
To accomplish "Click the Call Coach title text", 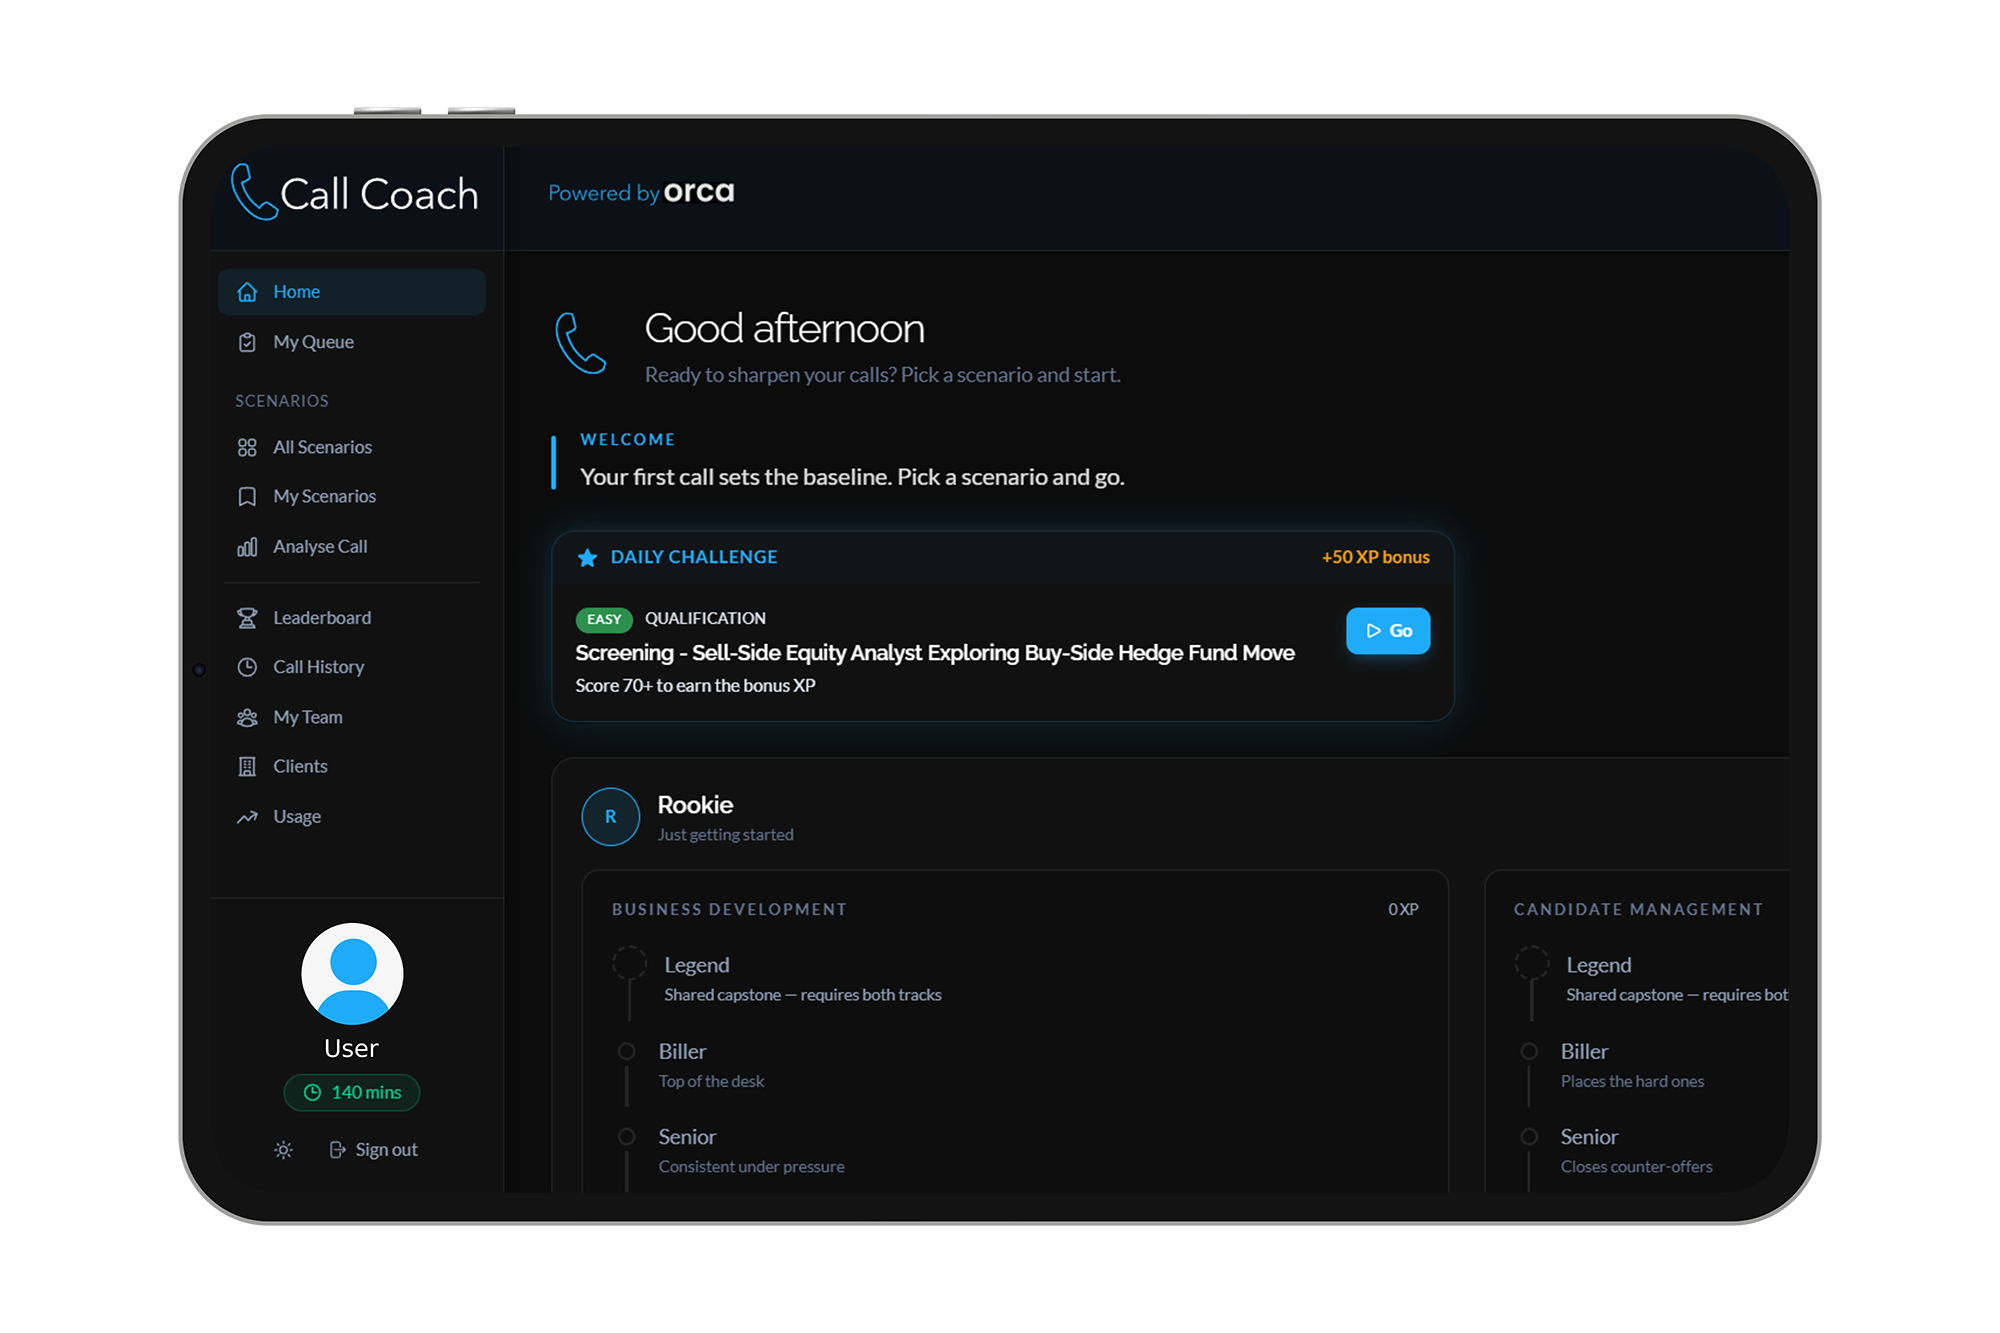I will click(379, 194).
